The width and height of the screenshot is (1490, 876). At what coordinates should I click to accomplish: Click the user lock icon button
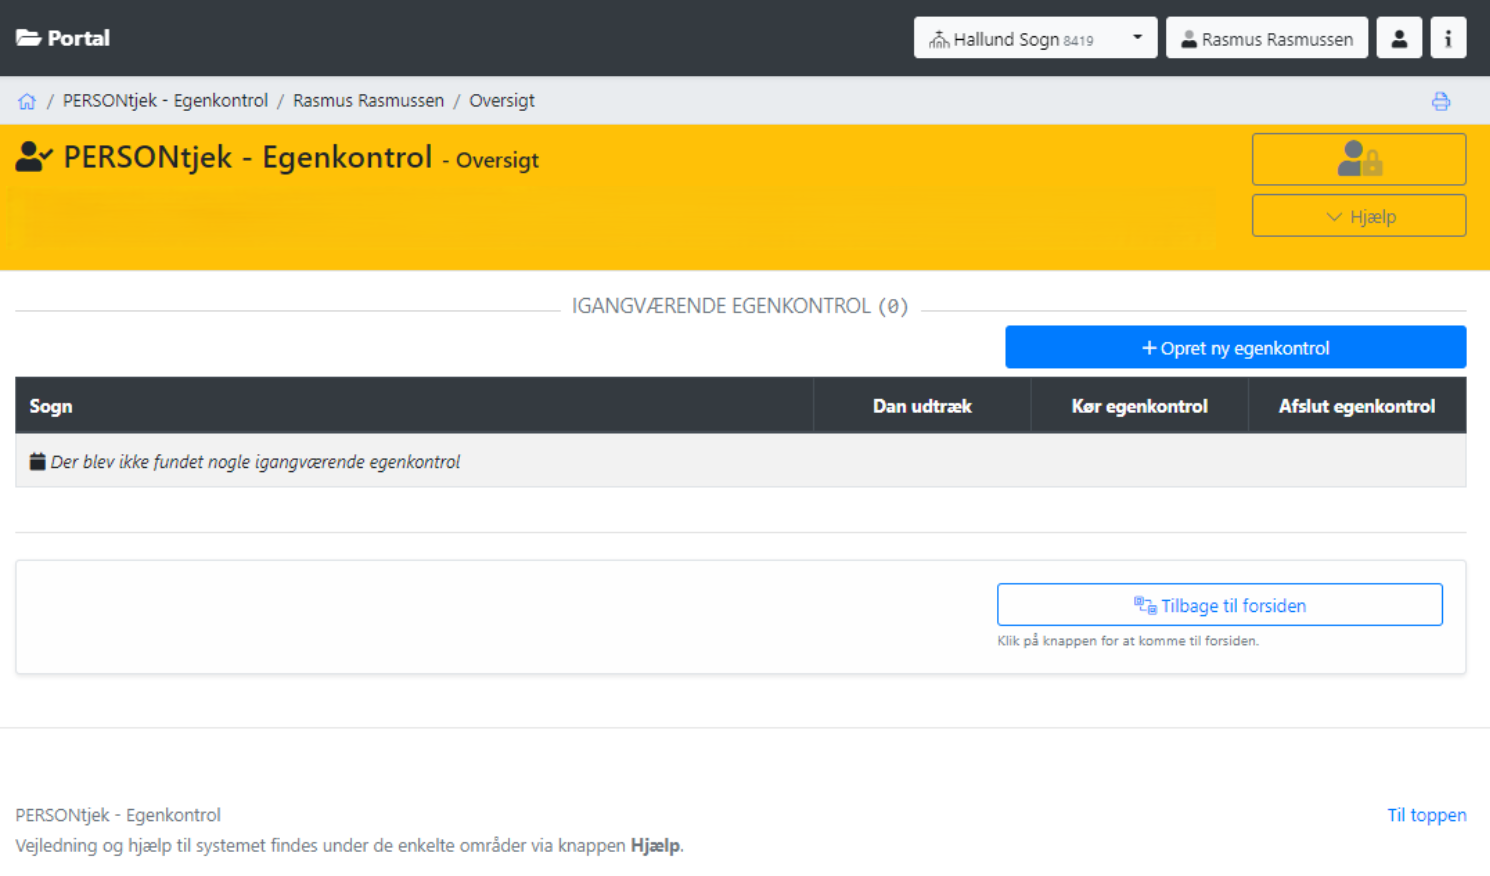(x=1359, y=159)
